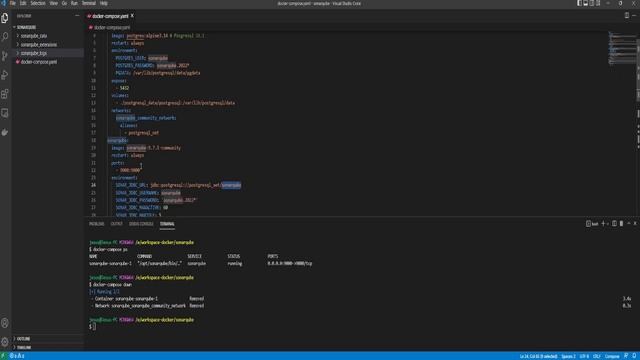This screenshot has width=640, height=360.
Task: Switch to the Output panel tab
Action: pyautogui.click(x=116, y=224)
